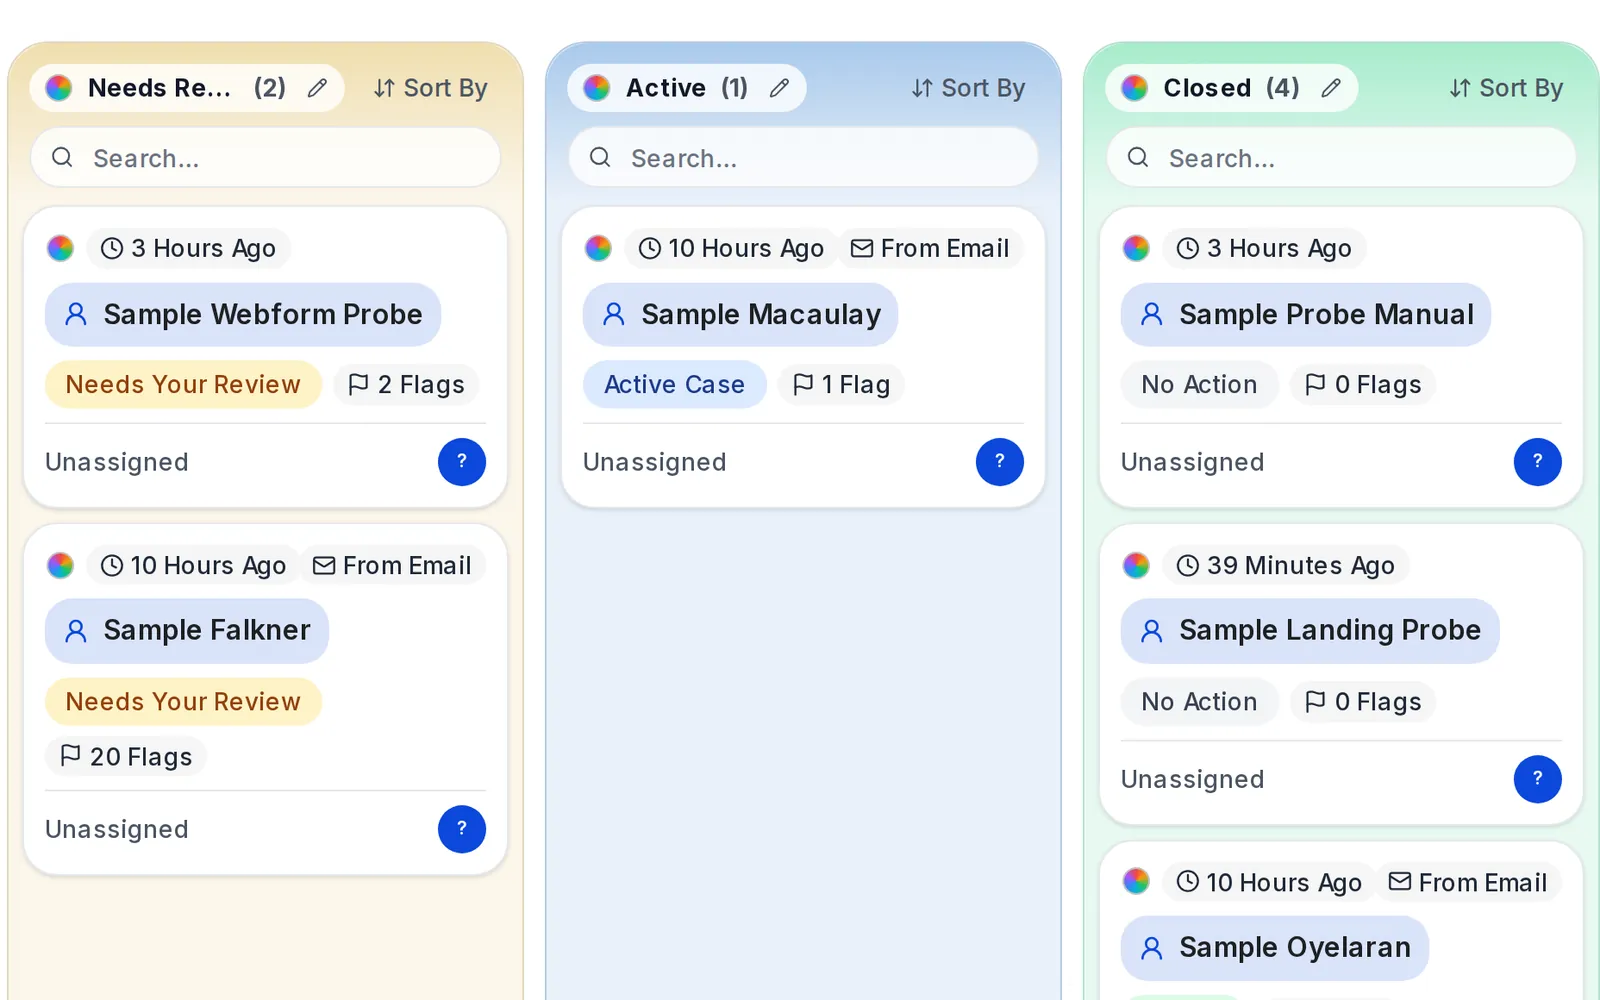
Task: Open Sort By in Active column
Action: (x=968, y=88)
